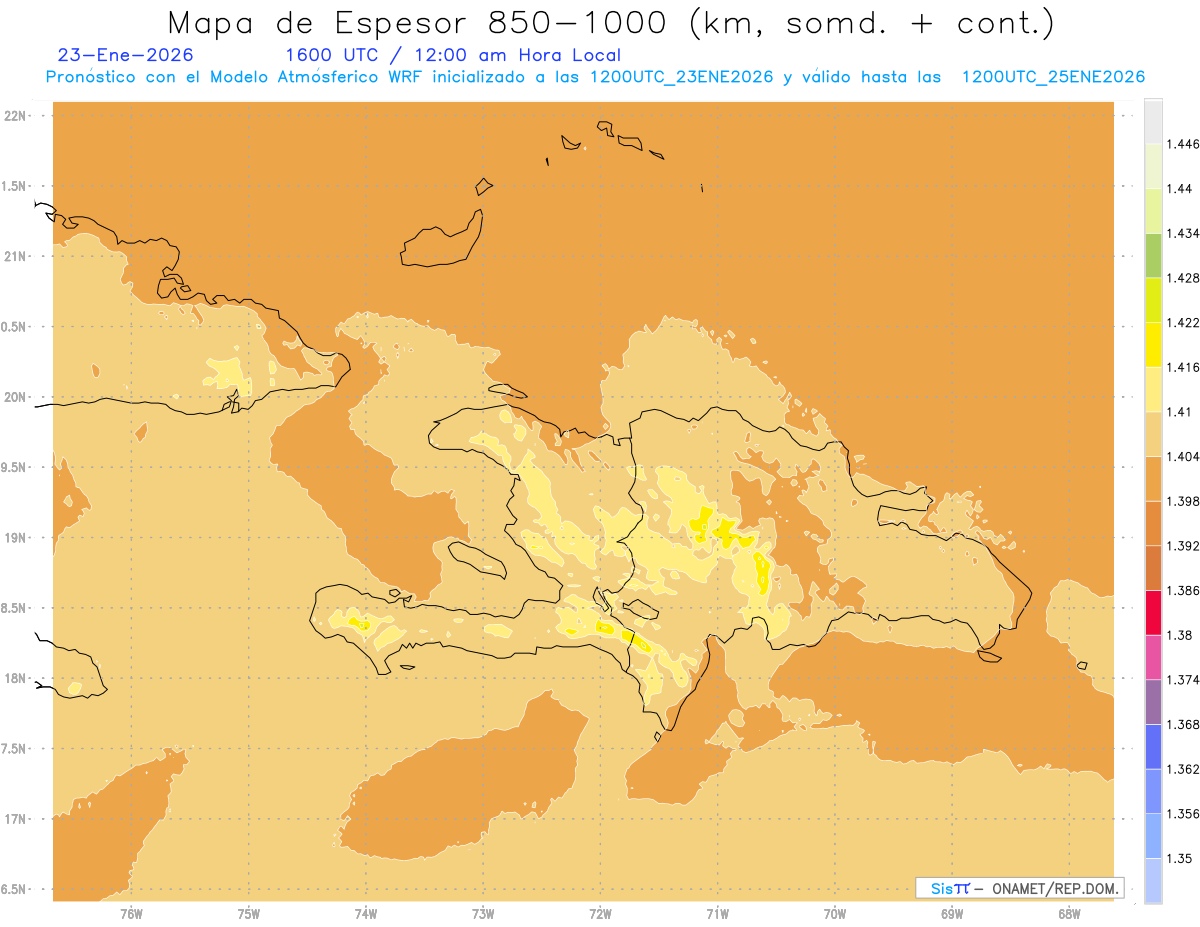The width and height of the screenshot is (1200, 927).
Task: Click the longitude label '68W'
Action: tap(1069, 913)
